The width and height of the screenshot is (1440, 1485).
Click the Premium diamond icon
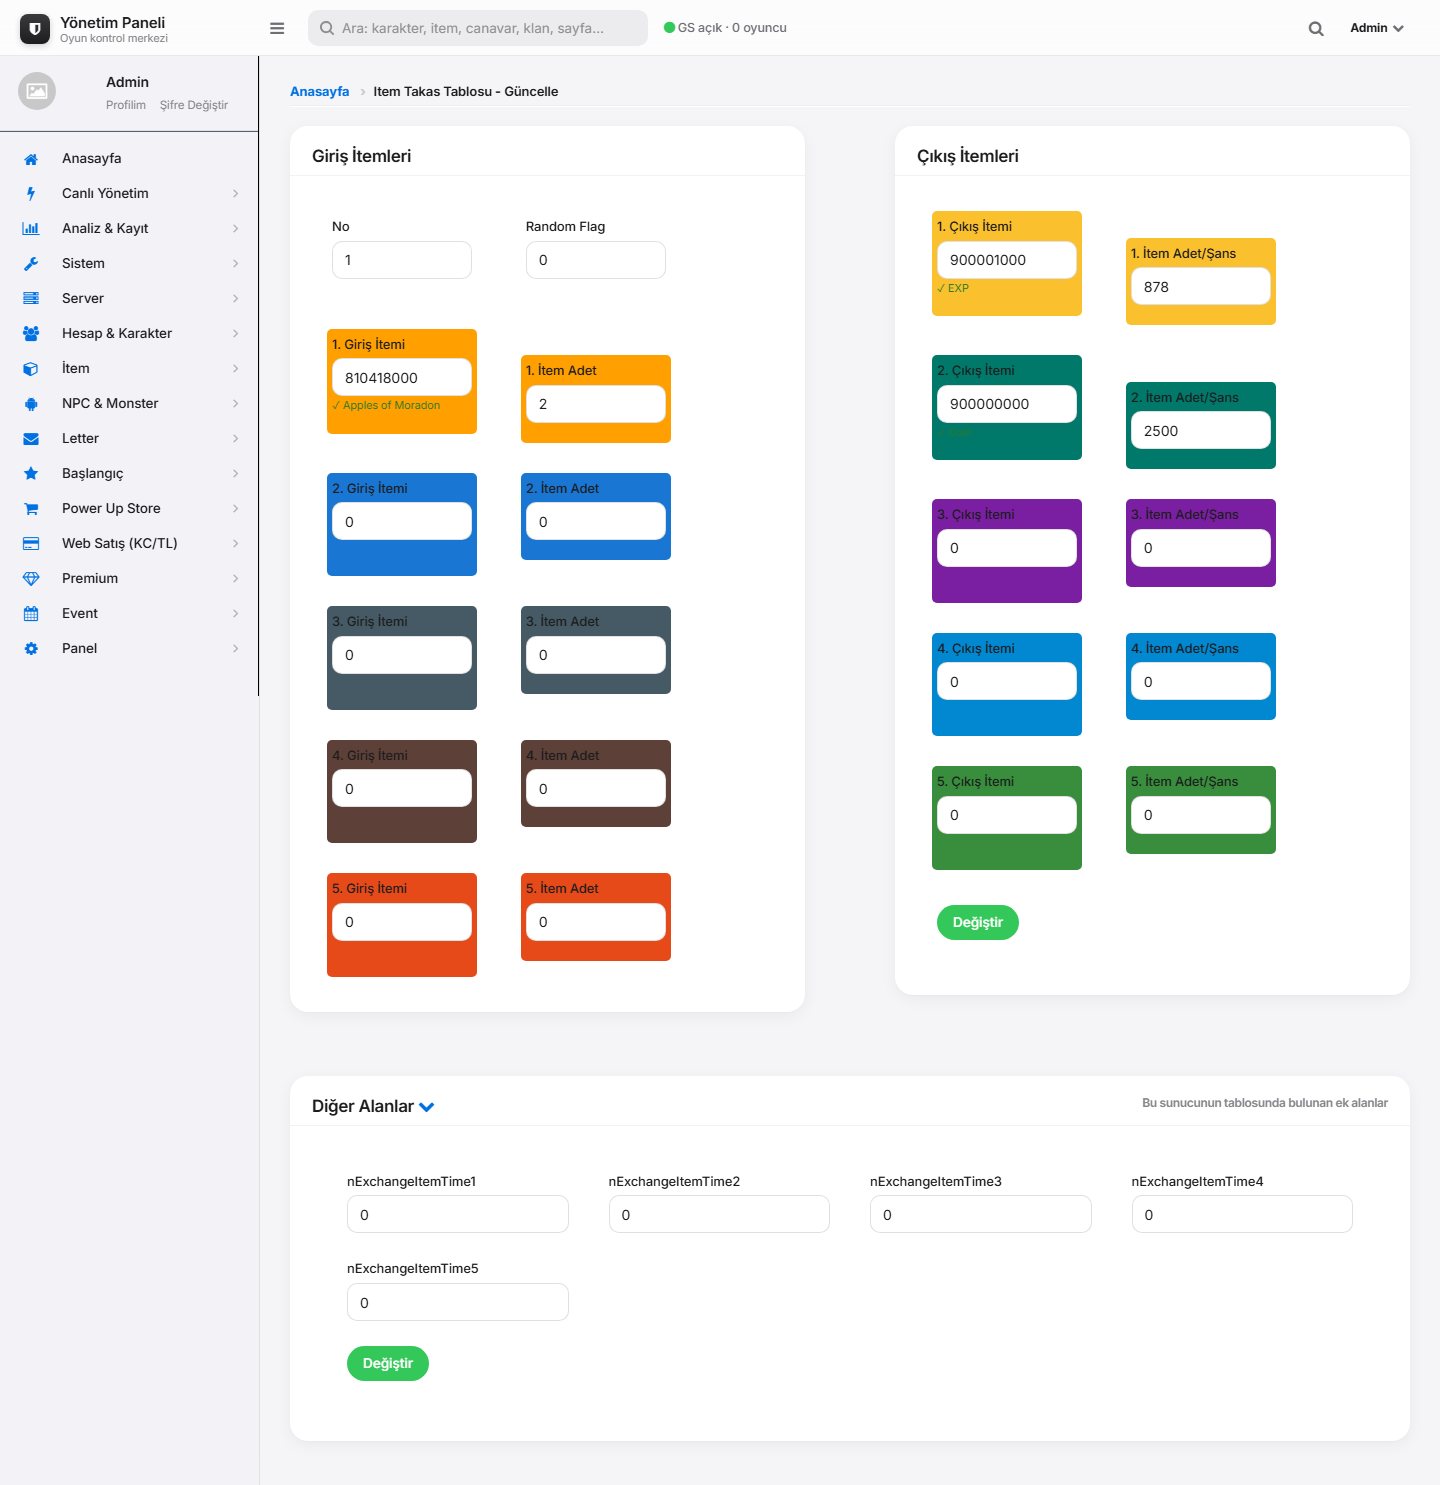[x=31, y=579]
